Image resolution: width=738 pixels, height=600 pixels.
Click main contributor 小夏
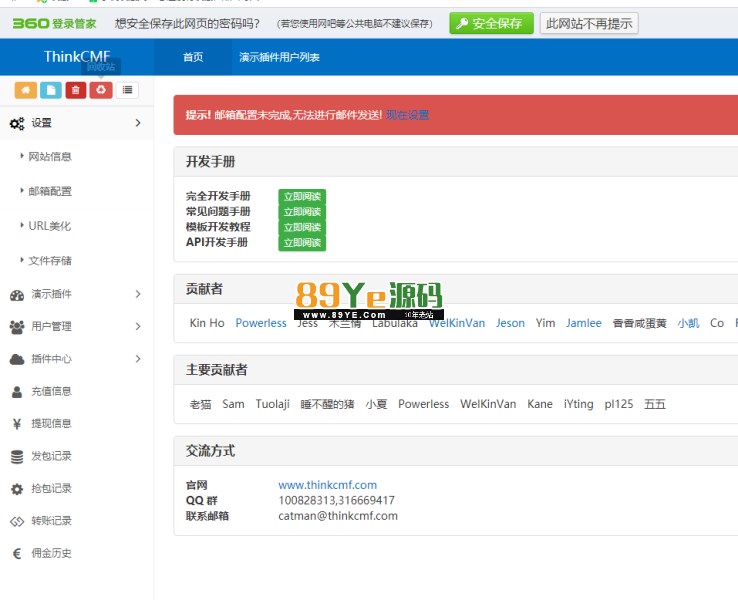point(376,404)
